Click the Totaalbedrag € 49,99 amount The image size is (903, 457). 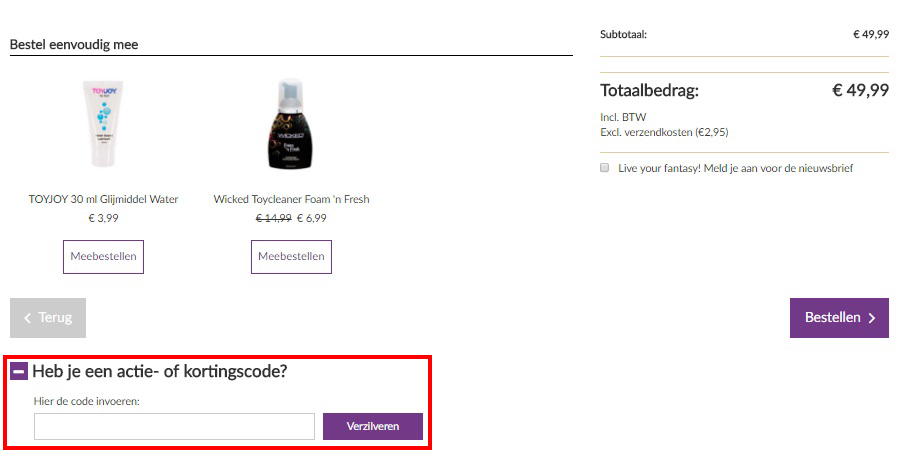[860, 91]
